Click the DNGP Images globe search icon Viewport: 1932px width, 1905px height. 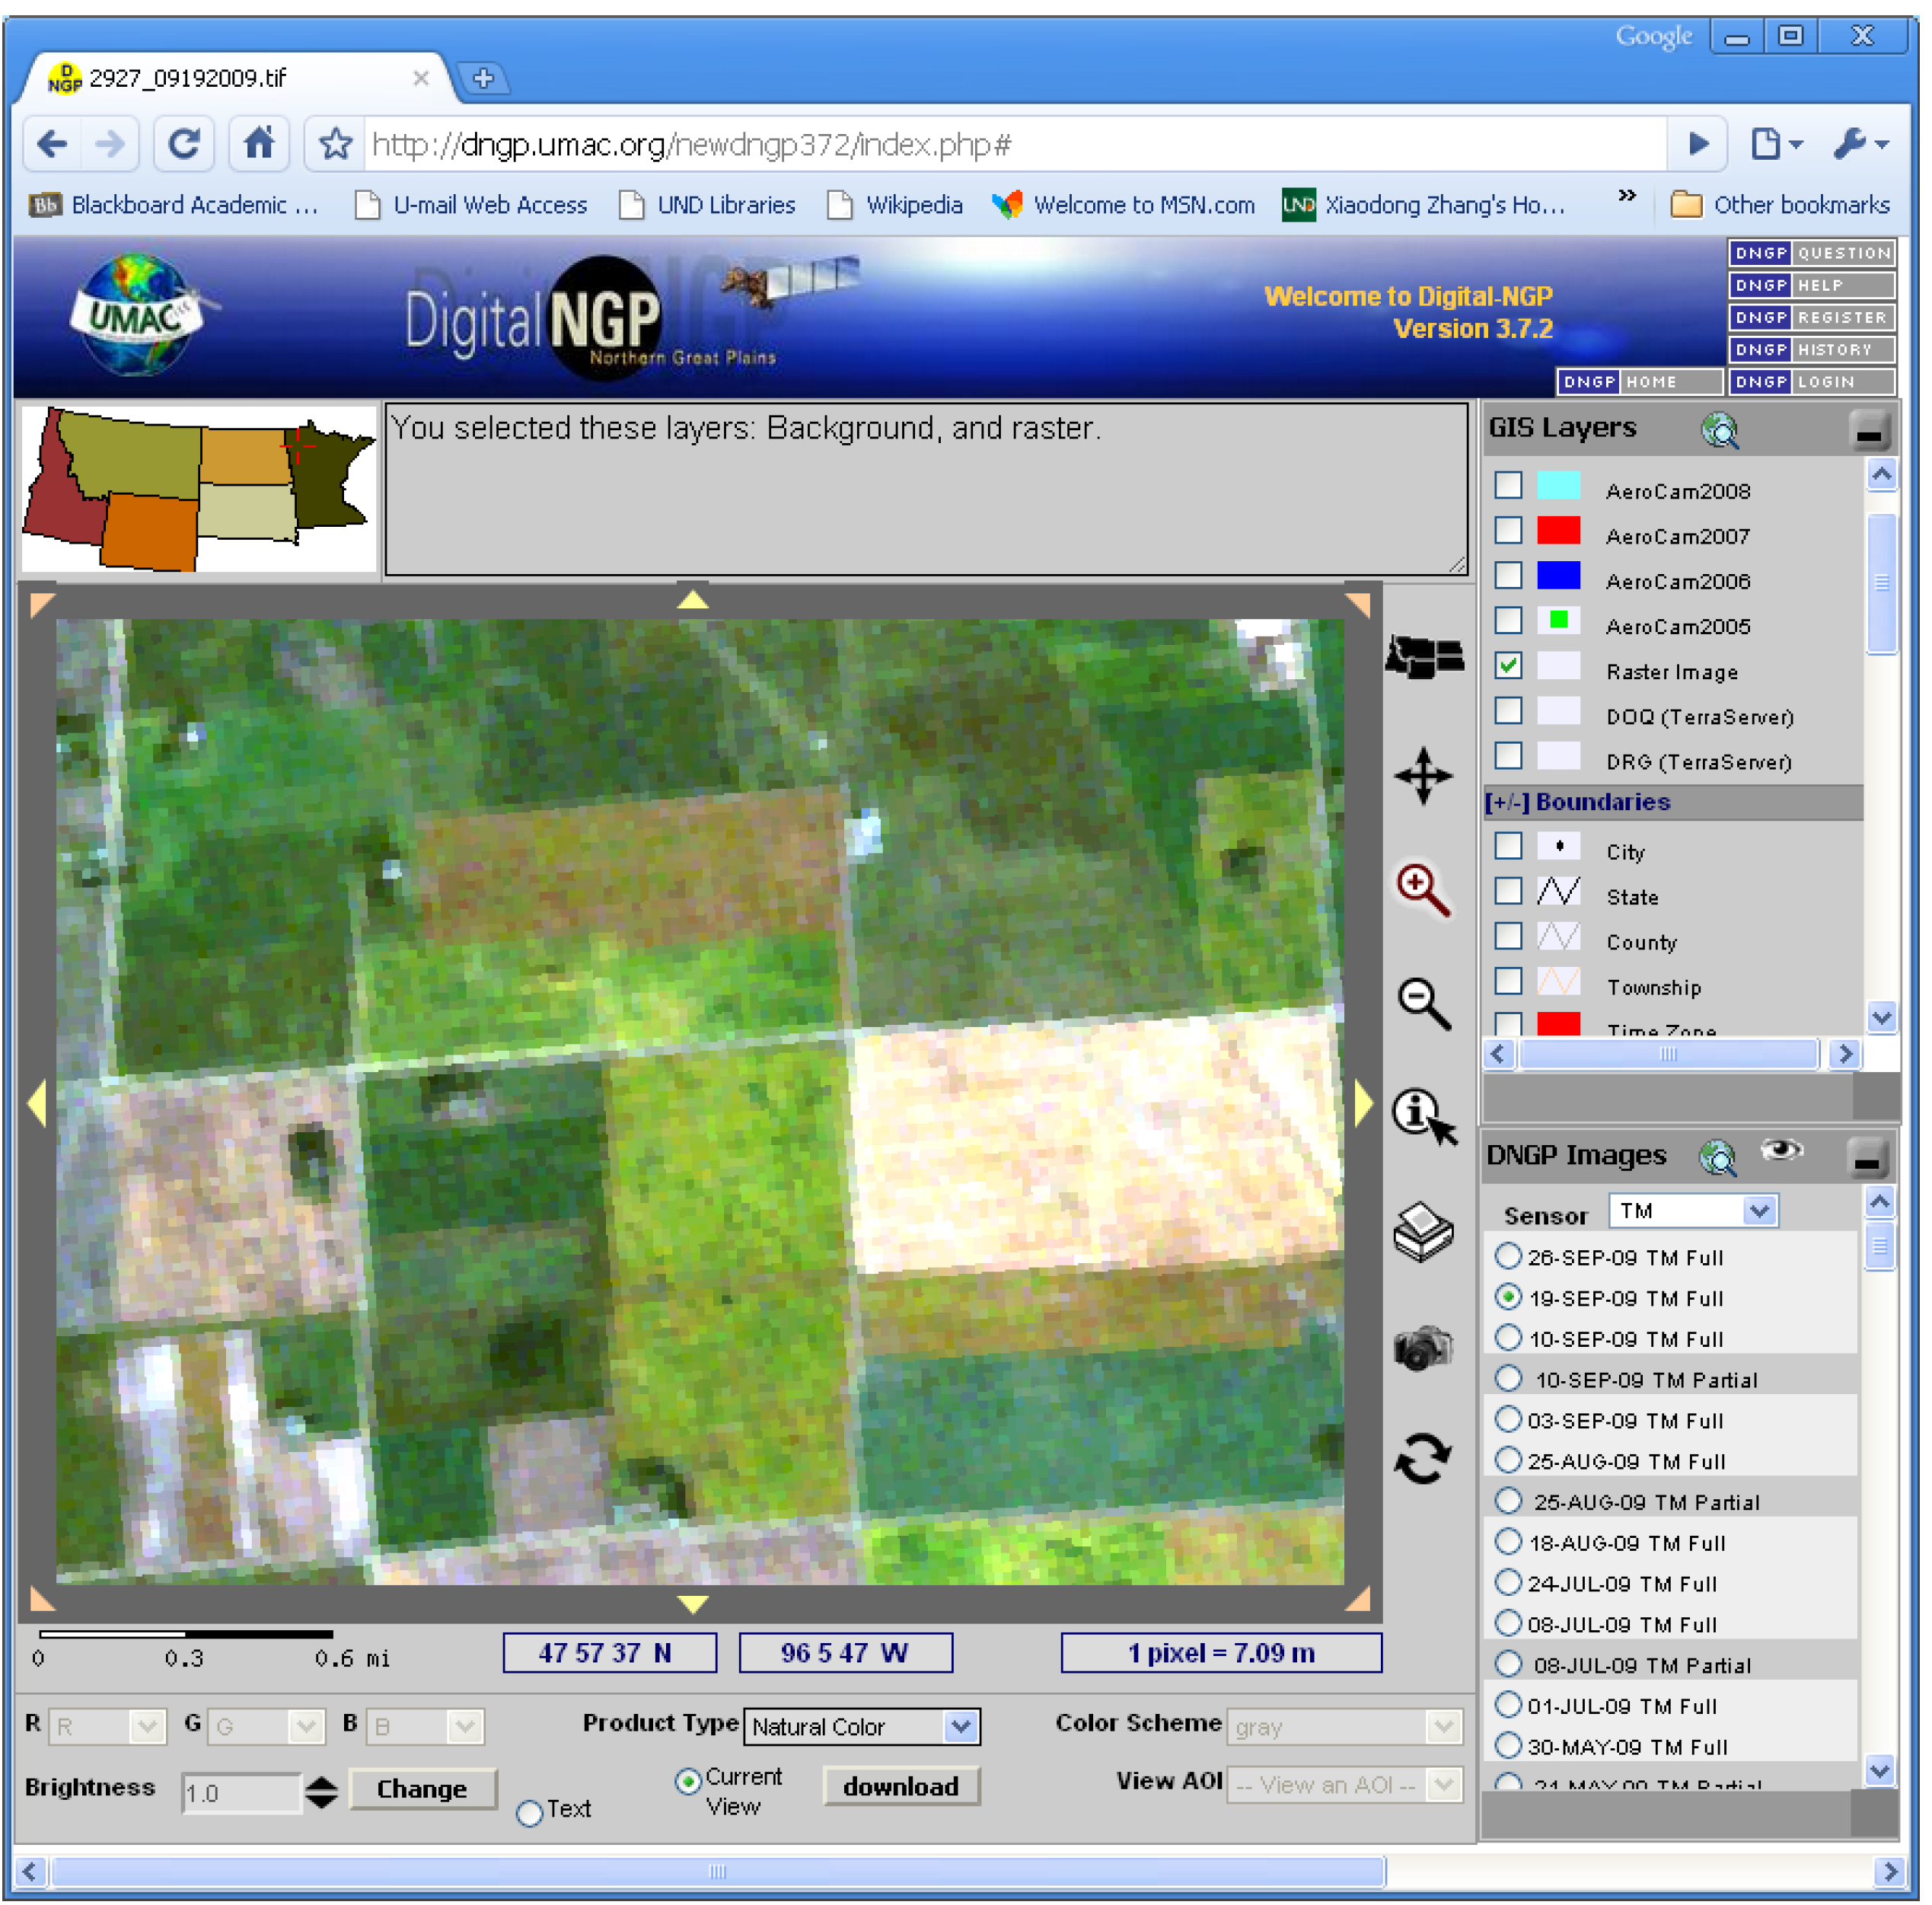pyautogui.click(x=1719, y=1157)
